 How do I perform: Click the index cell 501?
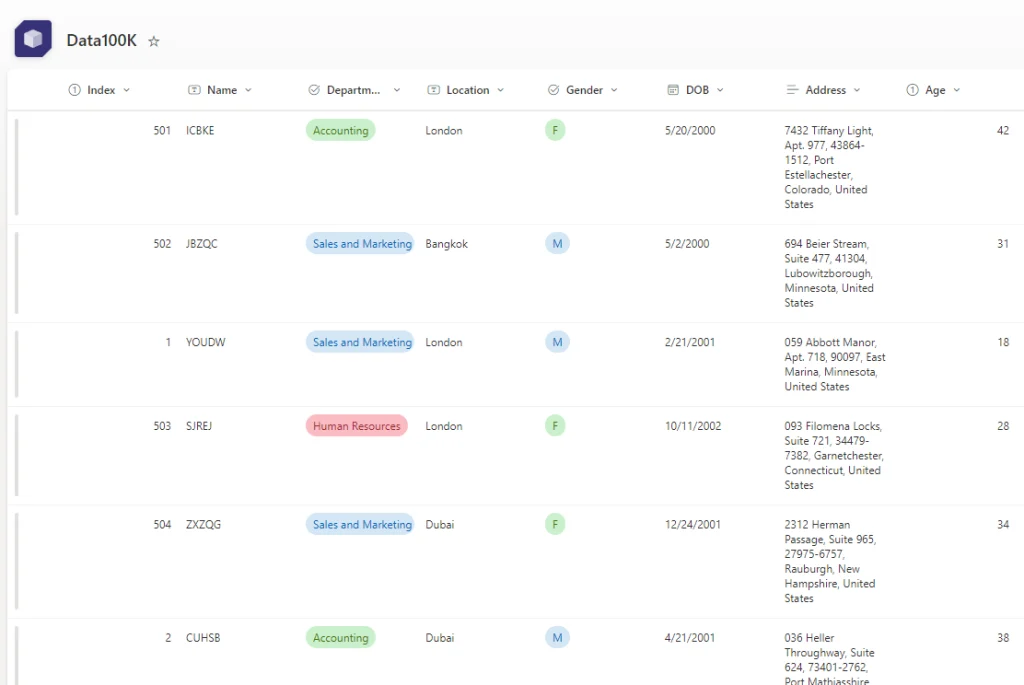click(x=162, y=131)
